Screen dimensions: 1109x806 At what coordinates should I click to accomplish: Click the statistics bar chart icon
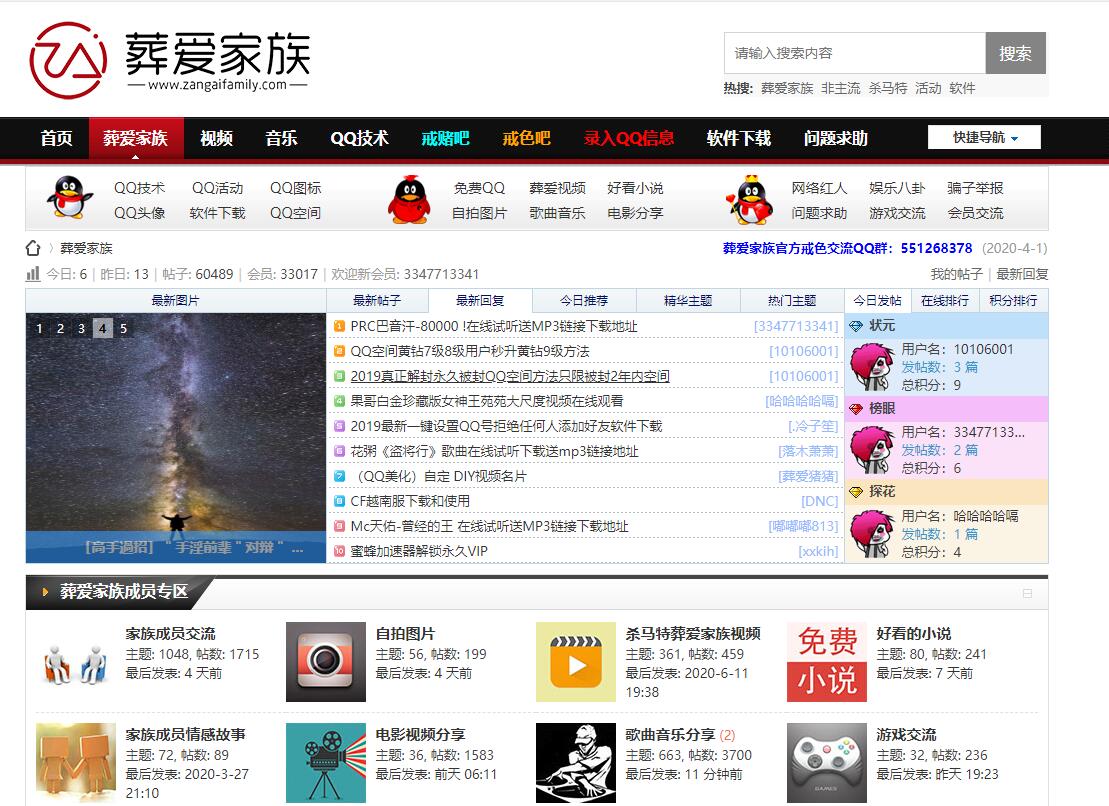point(33,274)
